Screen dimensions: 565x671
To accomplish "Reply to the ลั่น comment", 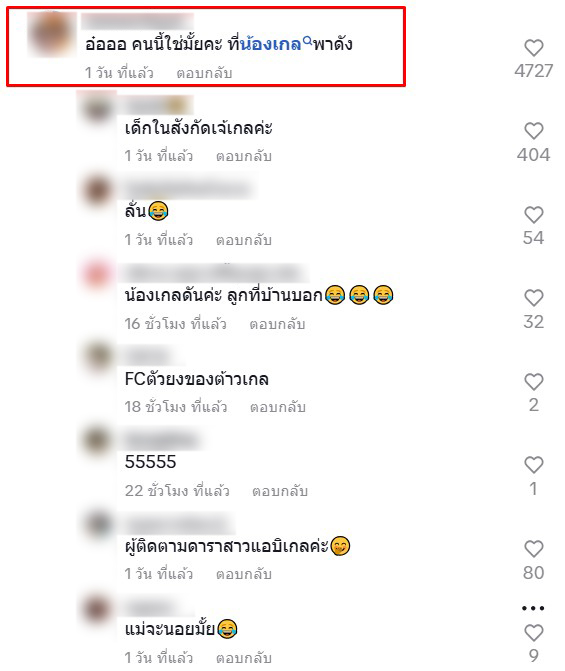I will click(x=244, y=240).
